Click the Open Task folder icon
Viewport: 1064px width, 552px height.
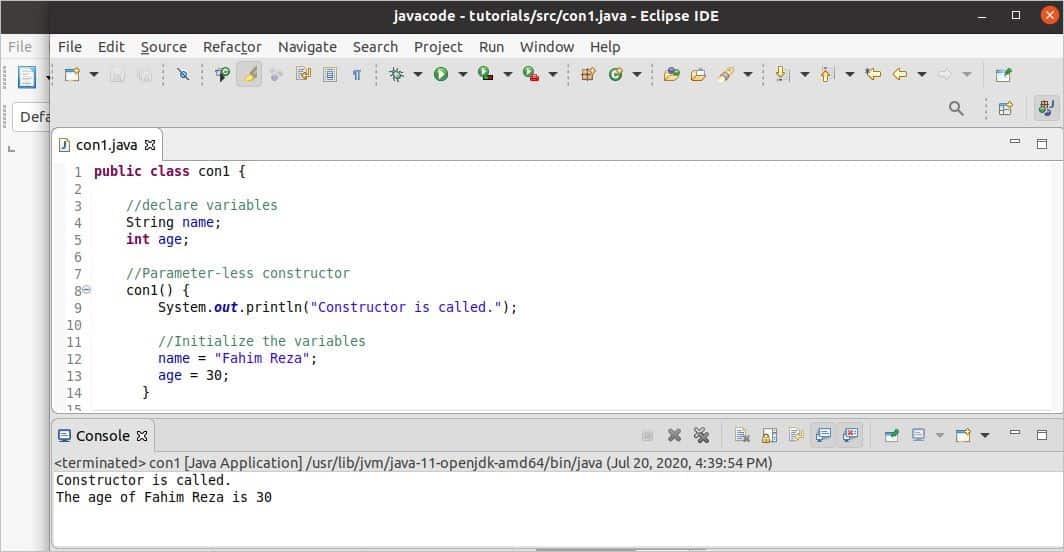tap(698, 75)
